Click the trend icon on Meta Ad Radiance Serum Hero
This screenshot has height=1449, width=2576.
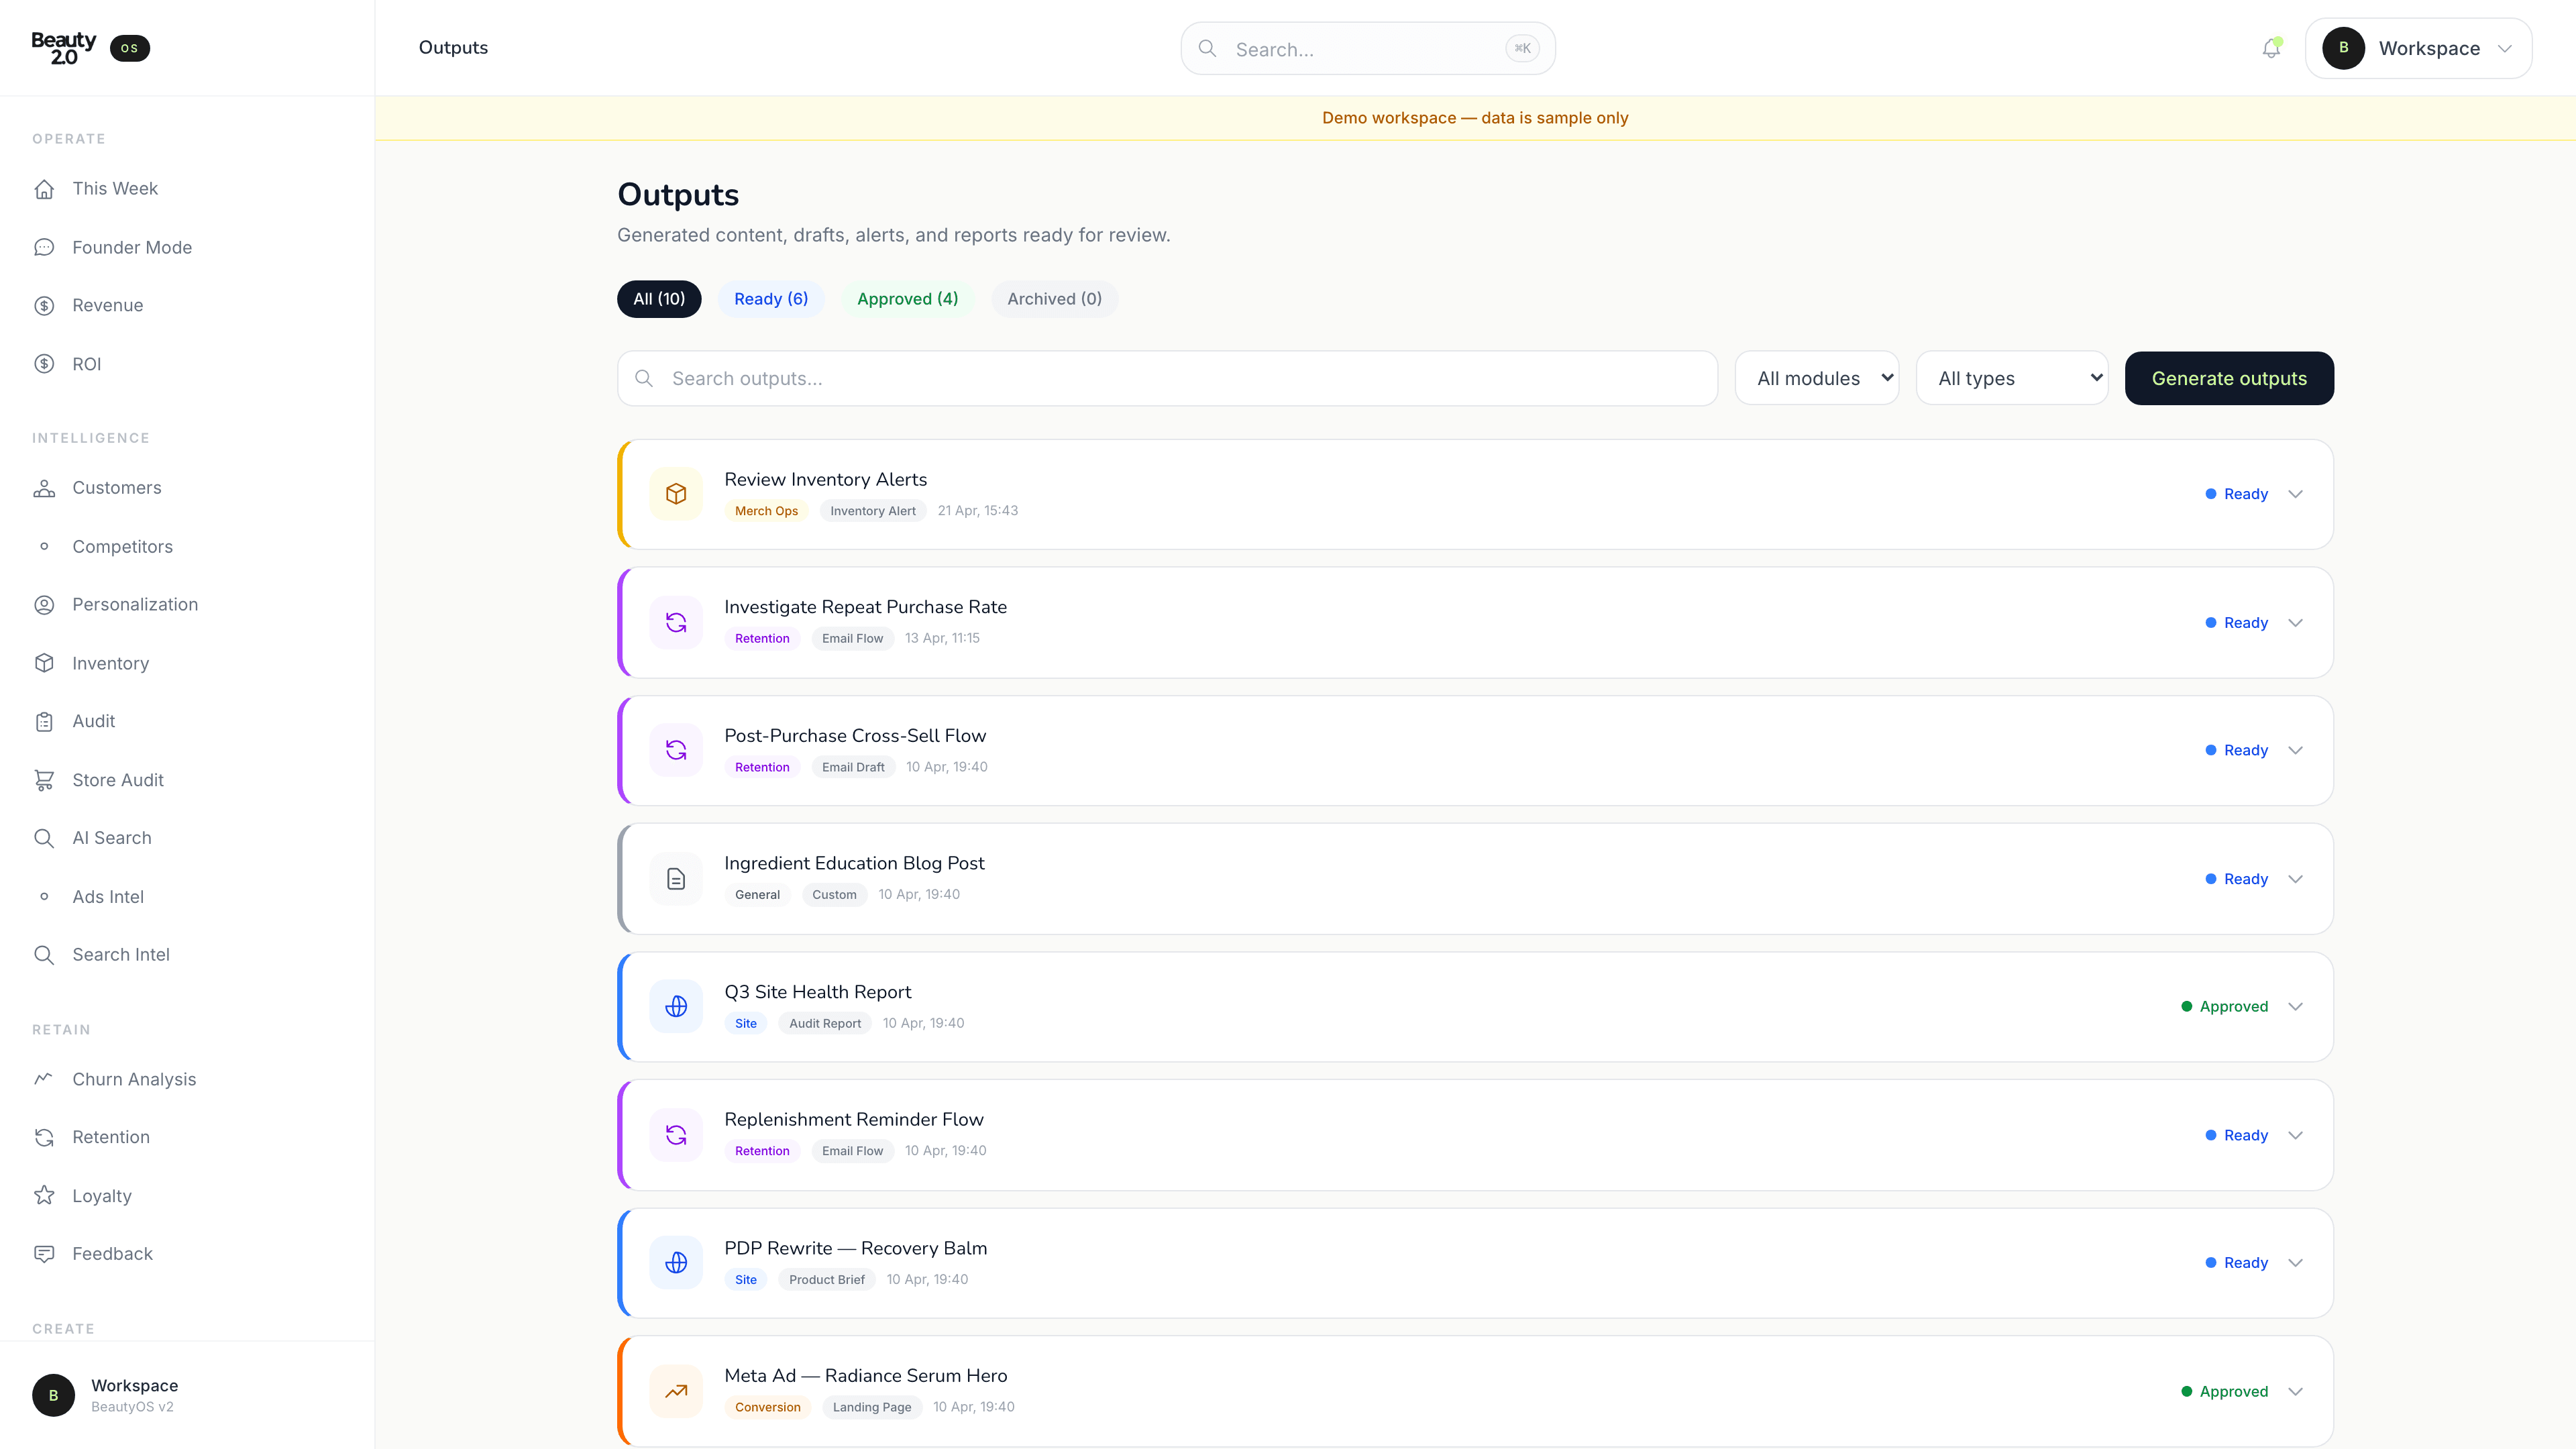(x=676, y=1391)
